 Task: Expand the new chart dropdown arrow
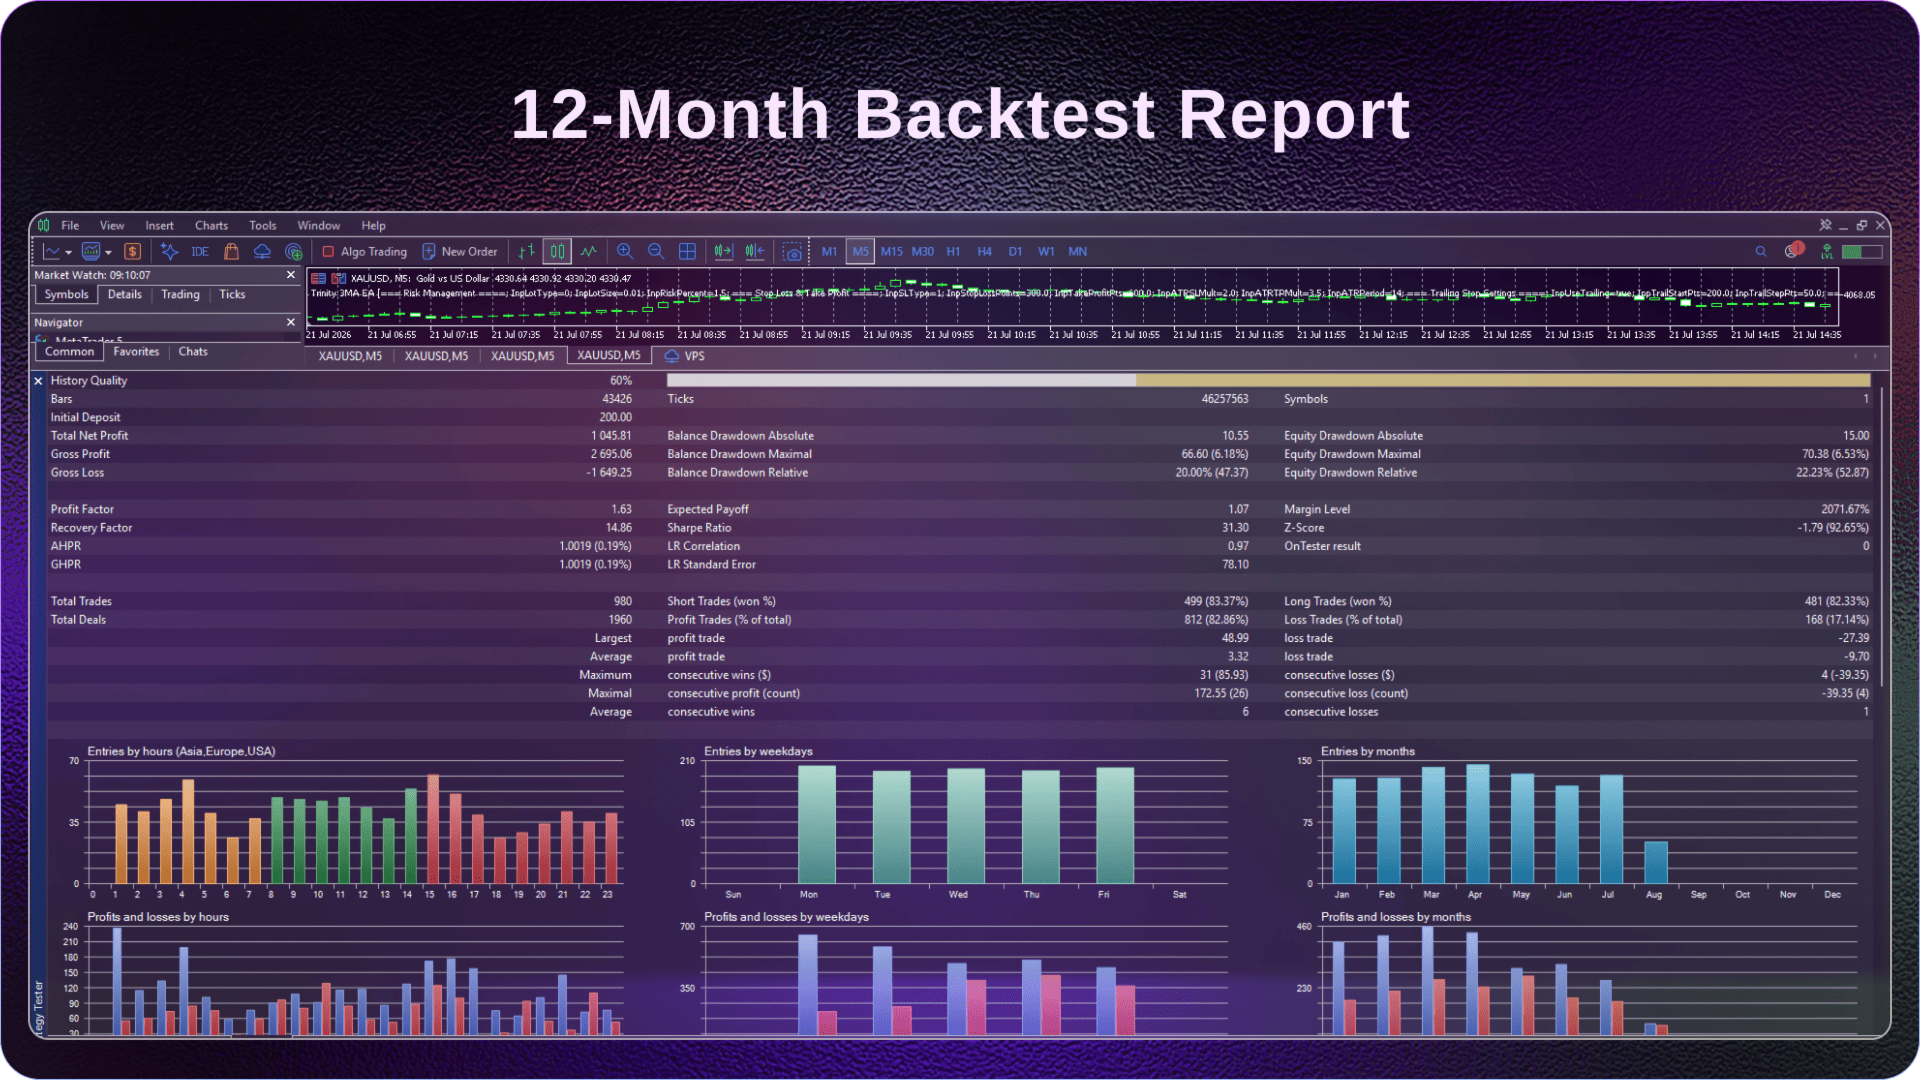tap(68, 253)
